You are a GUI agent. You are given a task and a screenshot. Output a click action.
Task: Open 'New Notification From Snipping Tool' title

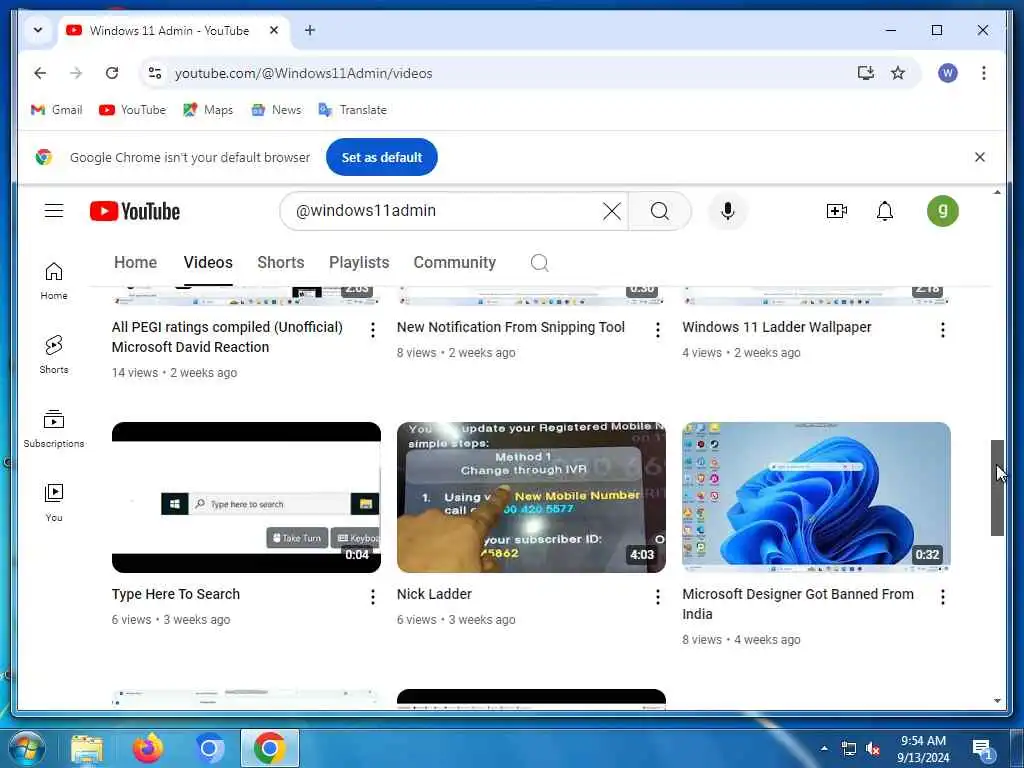coord(511,327)
